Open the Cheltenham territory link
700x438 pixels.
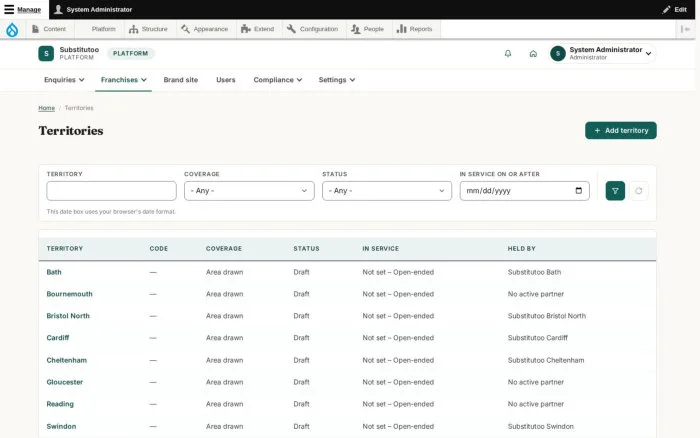(x=67, y=360)
